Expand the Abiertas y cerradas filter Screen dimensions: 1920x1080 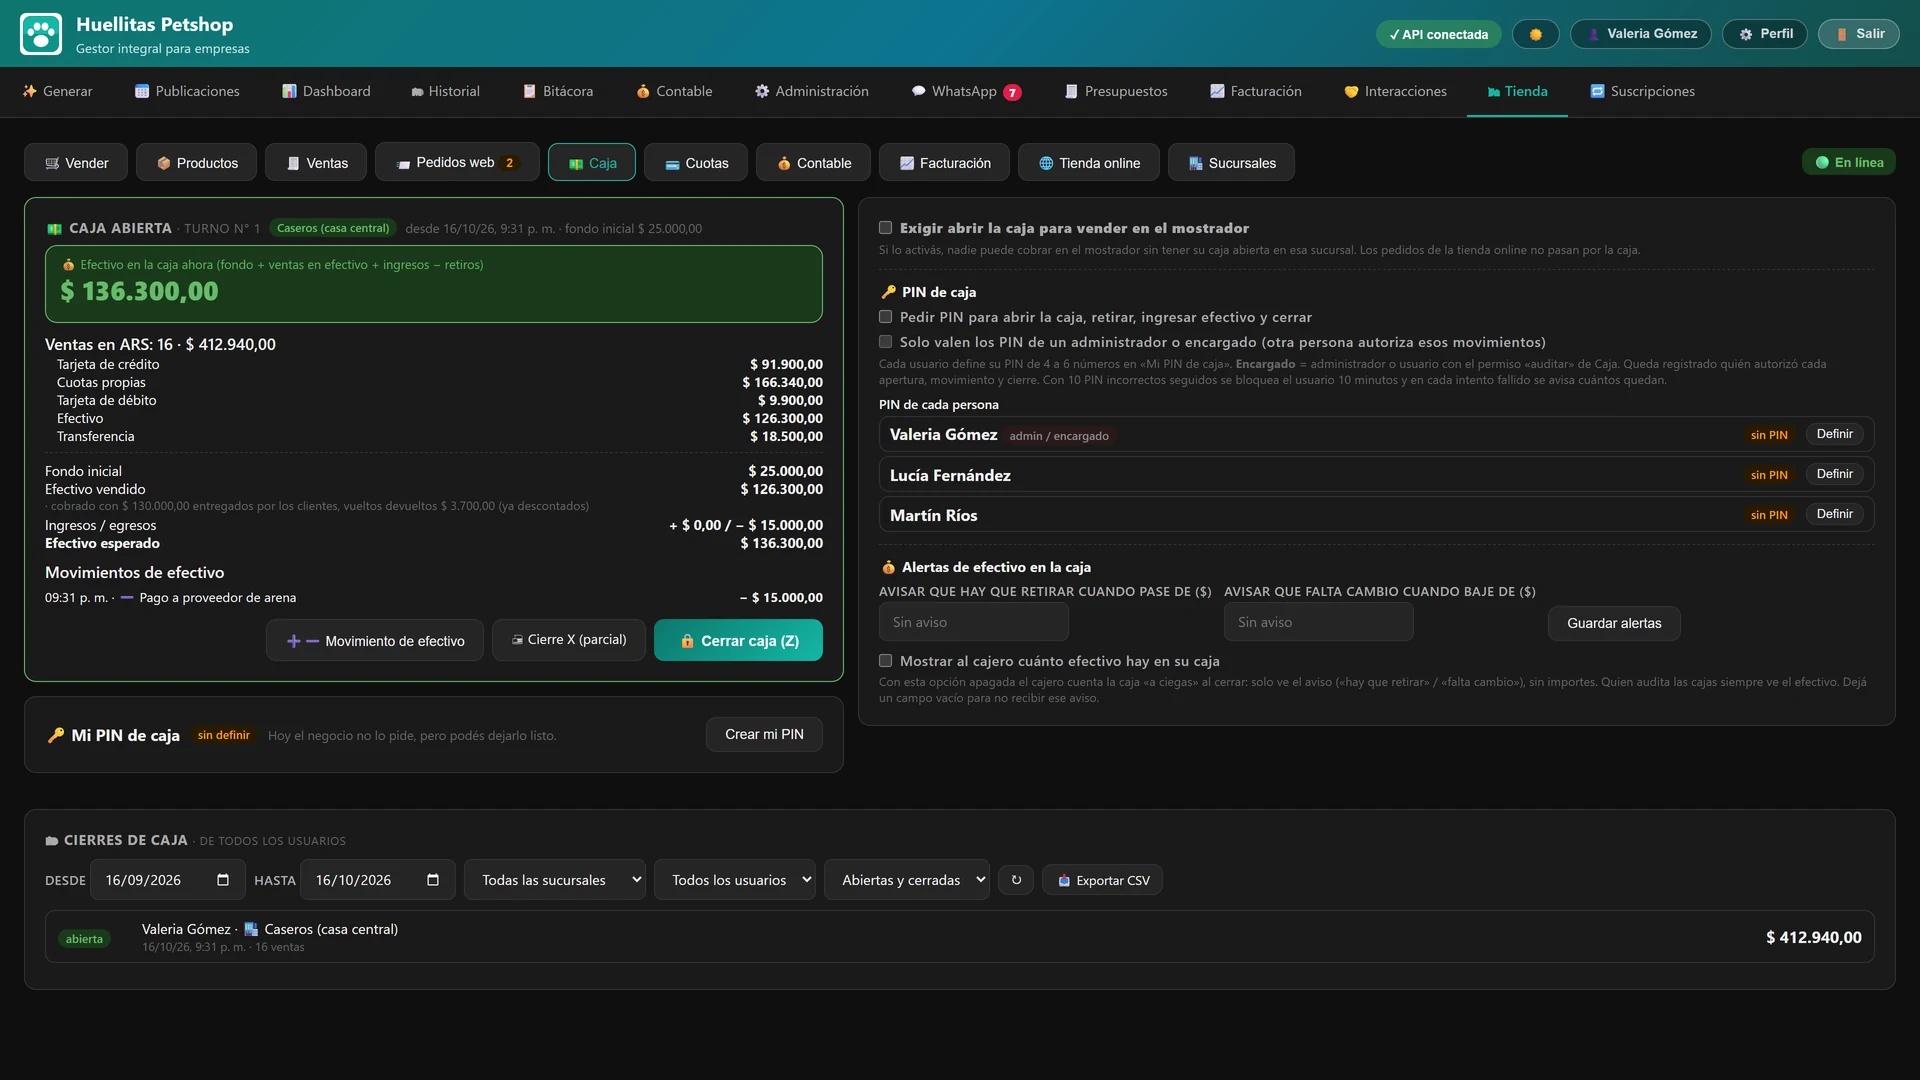(907, 880)
